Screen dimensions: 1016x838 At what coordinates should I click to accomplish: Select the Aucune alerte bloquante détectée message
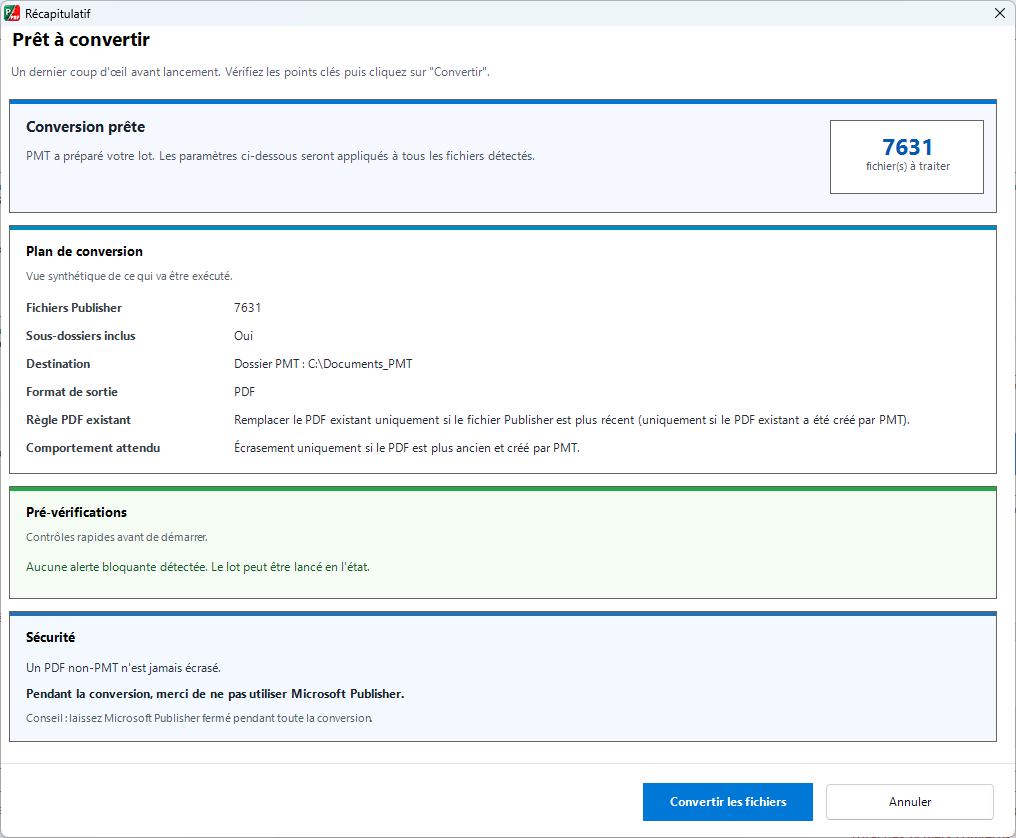click(198, 567)
